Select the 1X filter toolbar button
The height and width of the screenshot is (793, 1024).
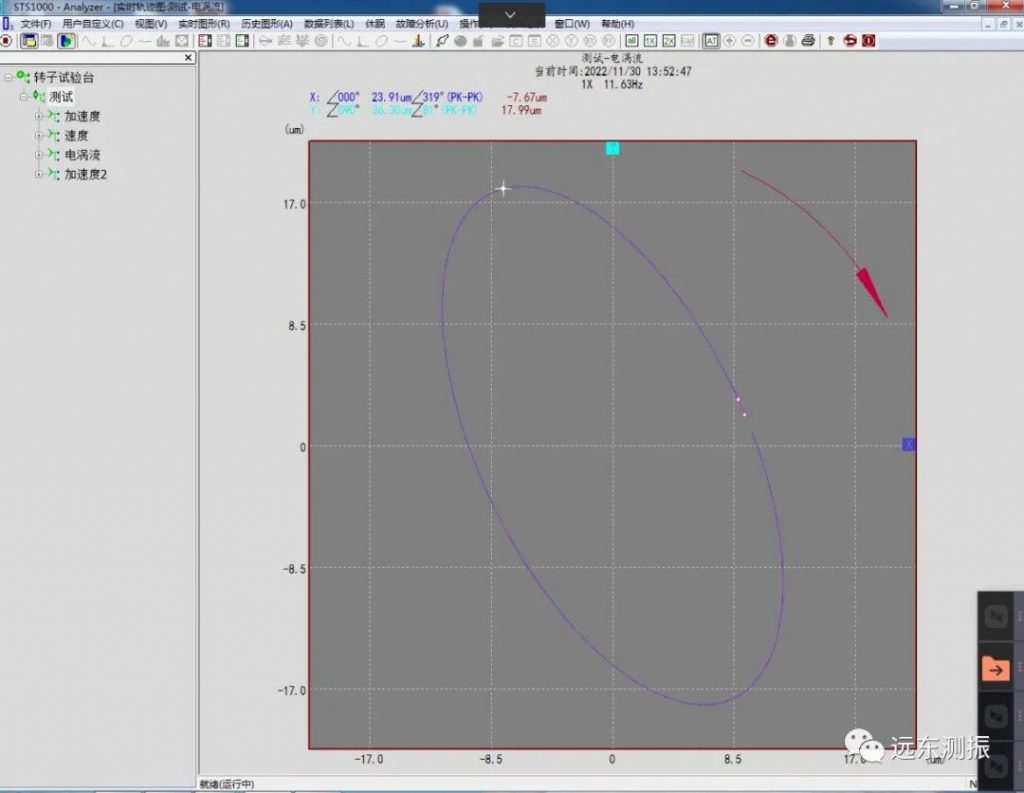pyautogui.click(x=650, y=41)
